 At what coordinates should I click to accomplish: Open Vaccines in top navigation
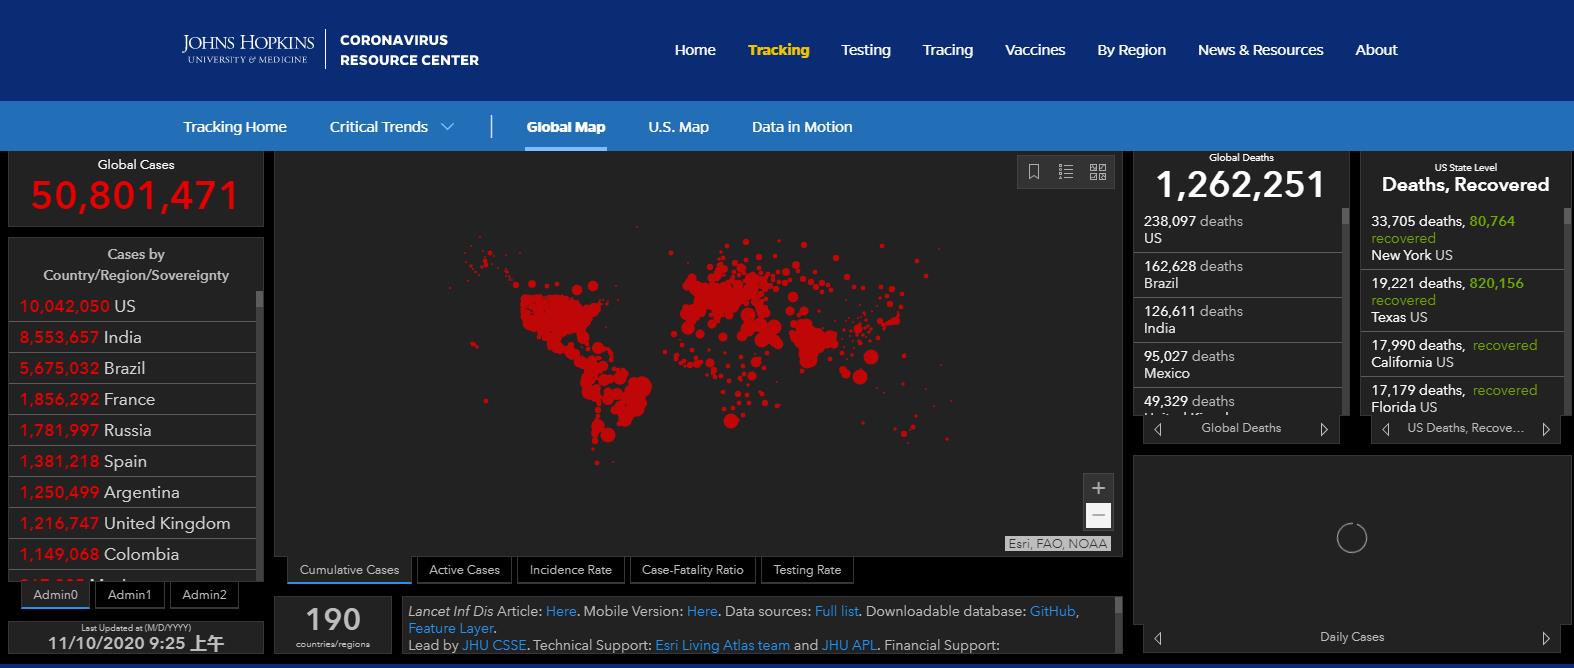coord(1034,50)
